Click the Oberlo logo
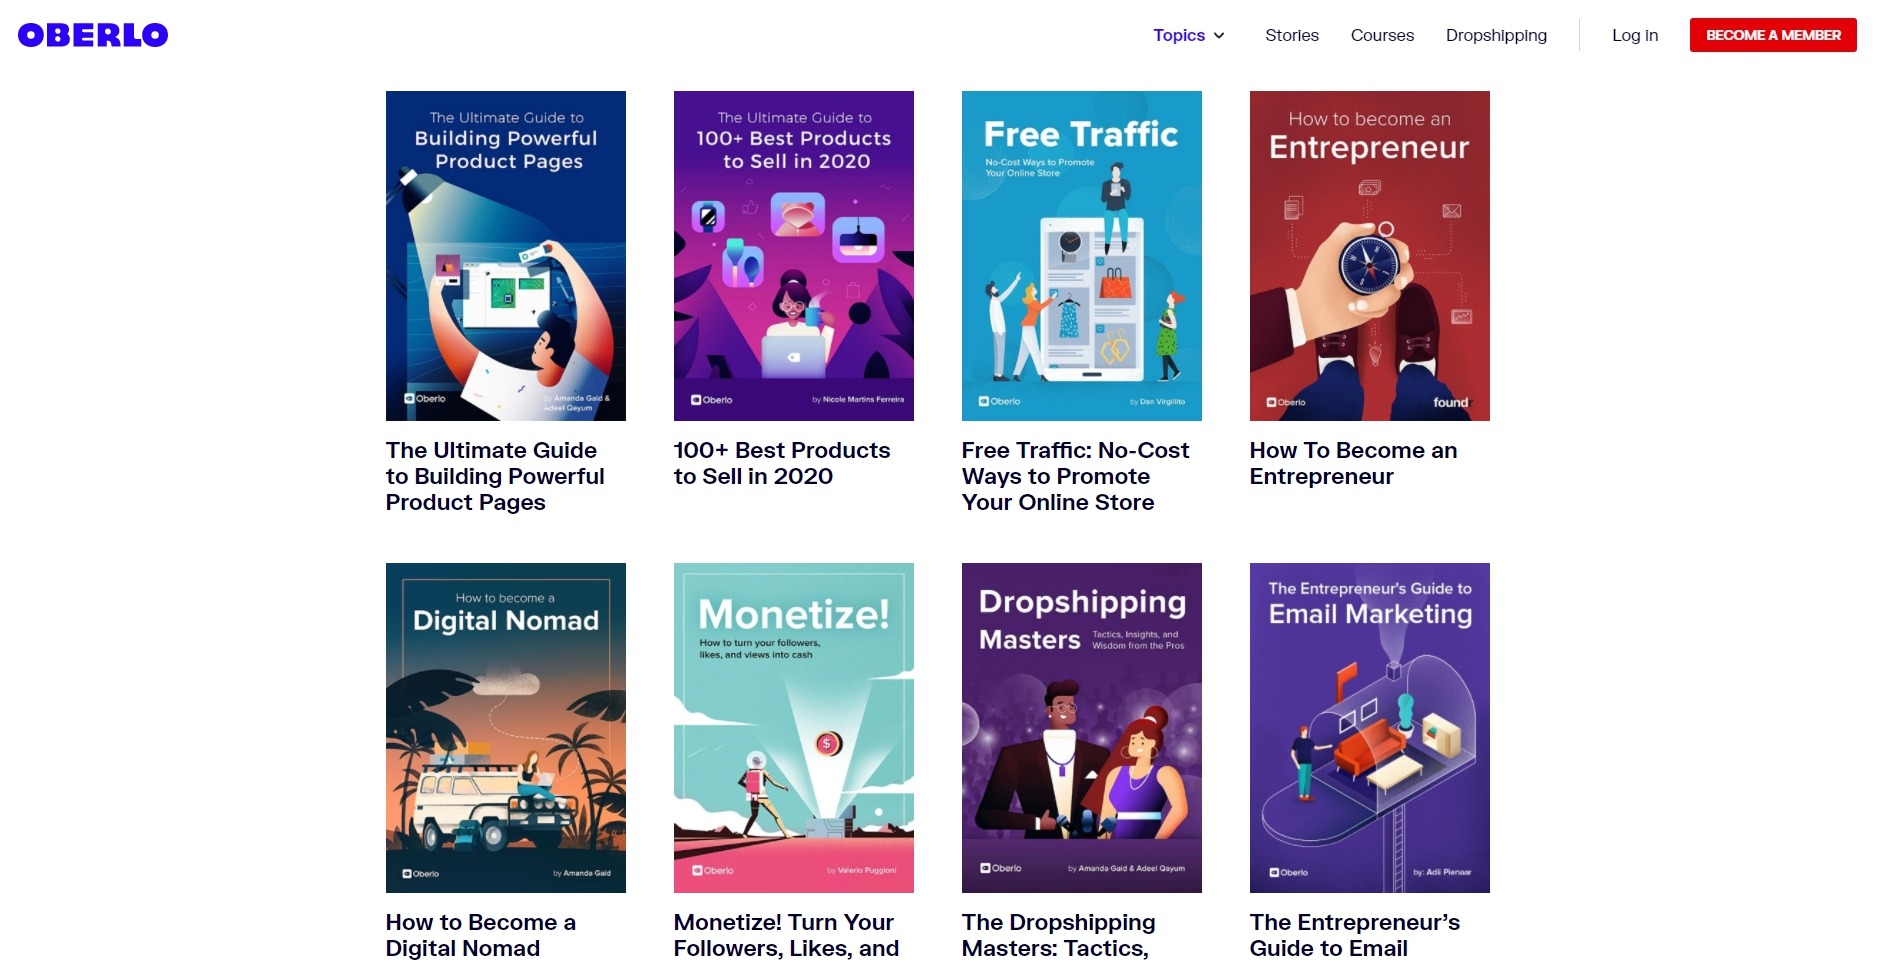This screenshot has width=1887, height=964. tap(93, 35)
